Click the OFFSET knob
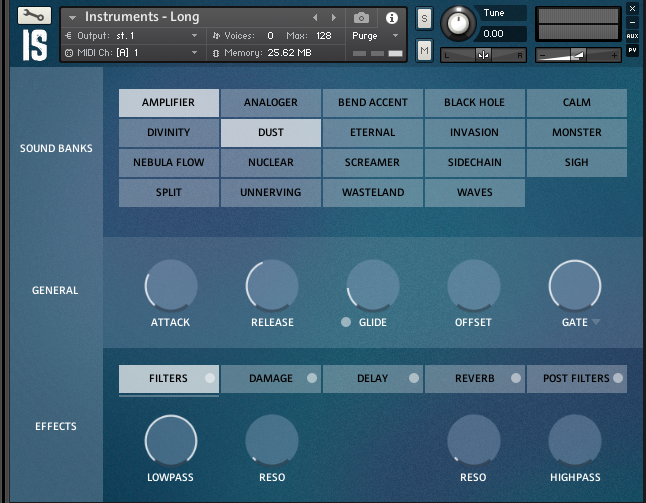646x503 pixels. 474,285
